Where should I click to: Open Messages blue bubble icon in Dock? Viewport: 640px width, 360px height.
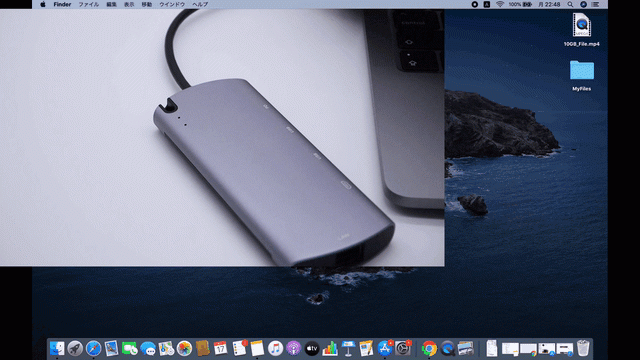(148, 349)
